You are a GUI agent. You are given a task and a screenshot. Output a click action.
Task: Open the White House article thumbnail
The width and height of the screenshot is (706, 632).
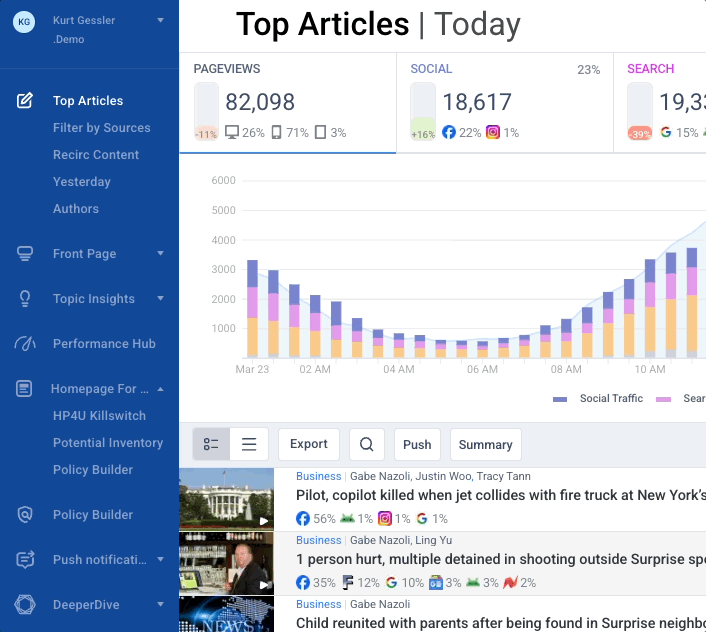click(x=226, y=498)
